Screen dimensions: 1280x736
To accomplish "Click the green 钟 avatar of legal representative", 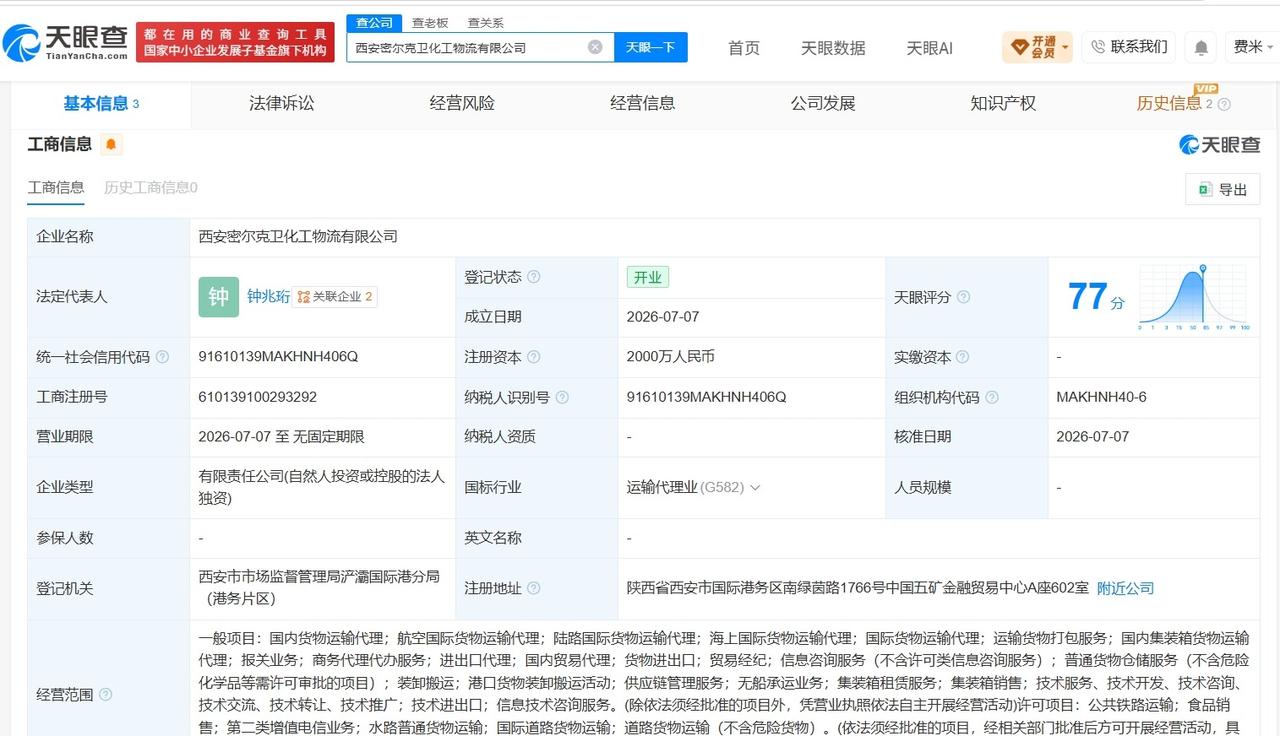I will [x=218, y=297].
